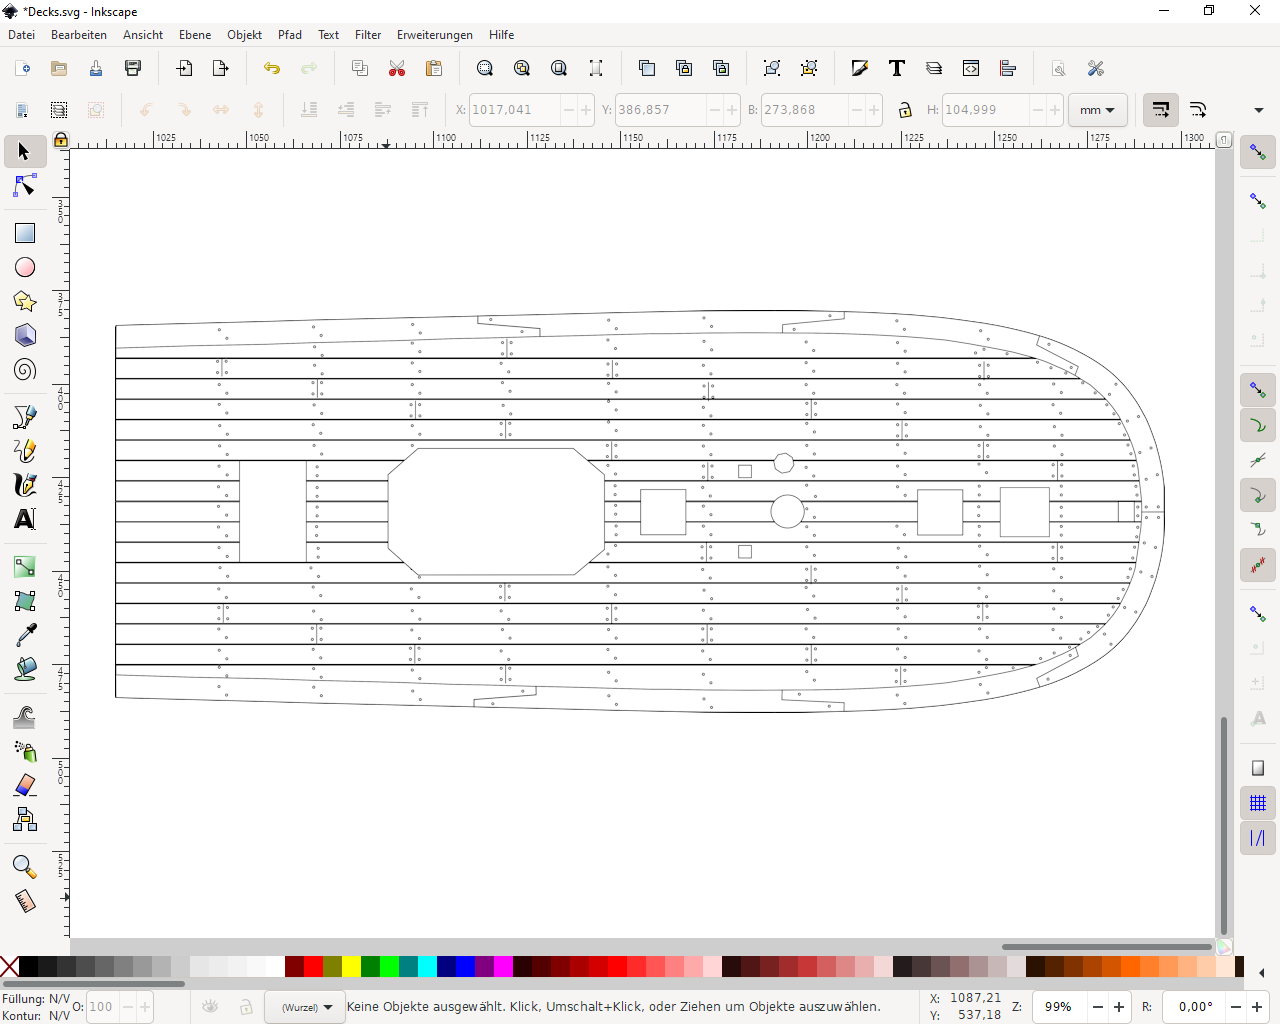Toggle the width/height ratio lock
Viewport: 1280px width, 1024px height.
[905, 110]
